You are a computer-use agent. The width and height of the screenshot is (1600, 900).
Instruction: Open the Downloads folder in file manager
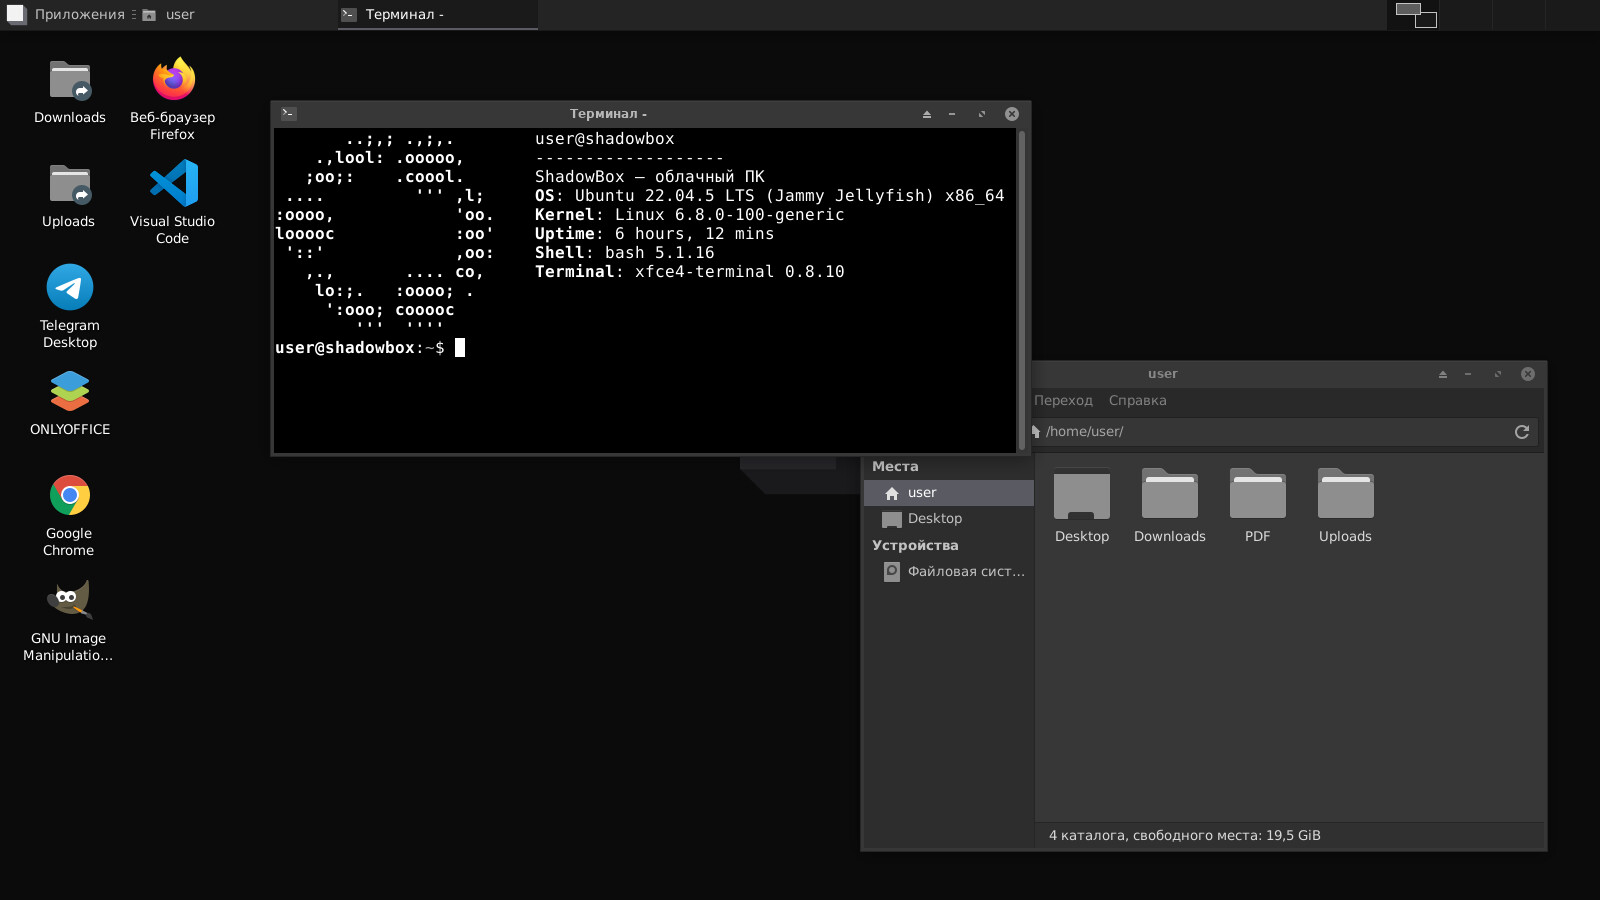coord(1170,506)
